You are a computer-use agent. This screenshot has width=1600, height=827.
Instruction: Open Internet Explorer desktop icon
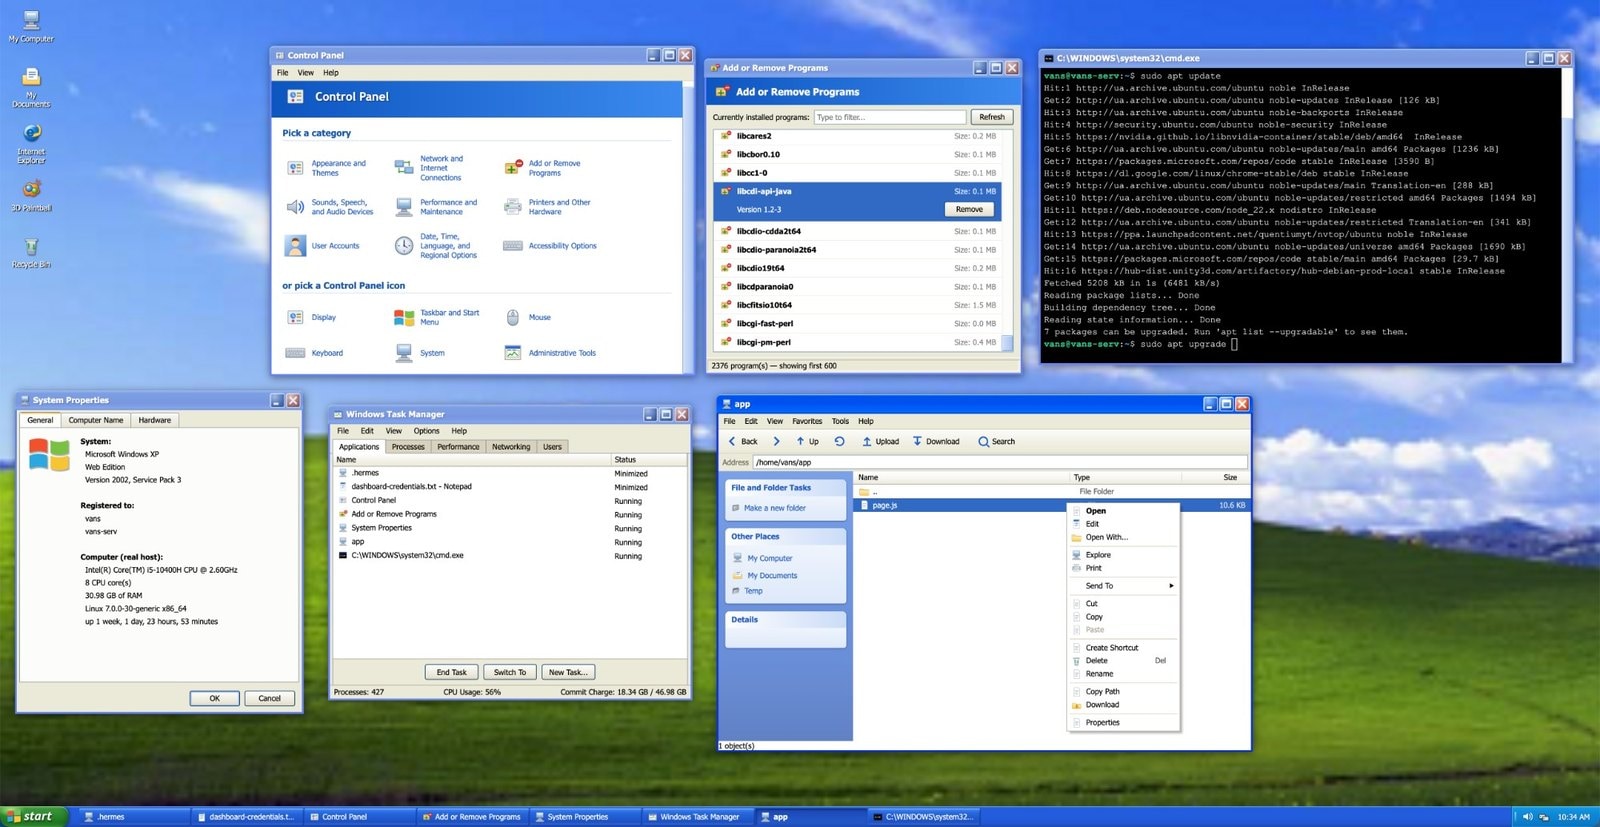pos(32,133)
